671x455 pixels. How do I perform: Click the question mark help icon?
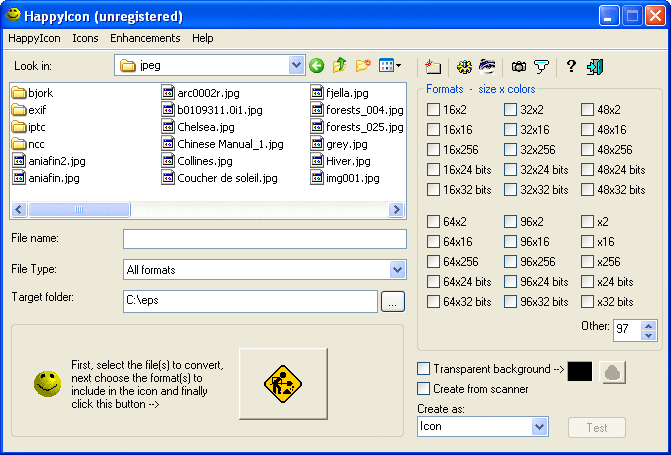pyautogui.click(x=571, y=67)
